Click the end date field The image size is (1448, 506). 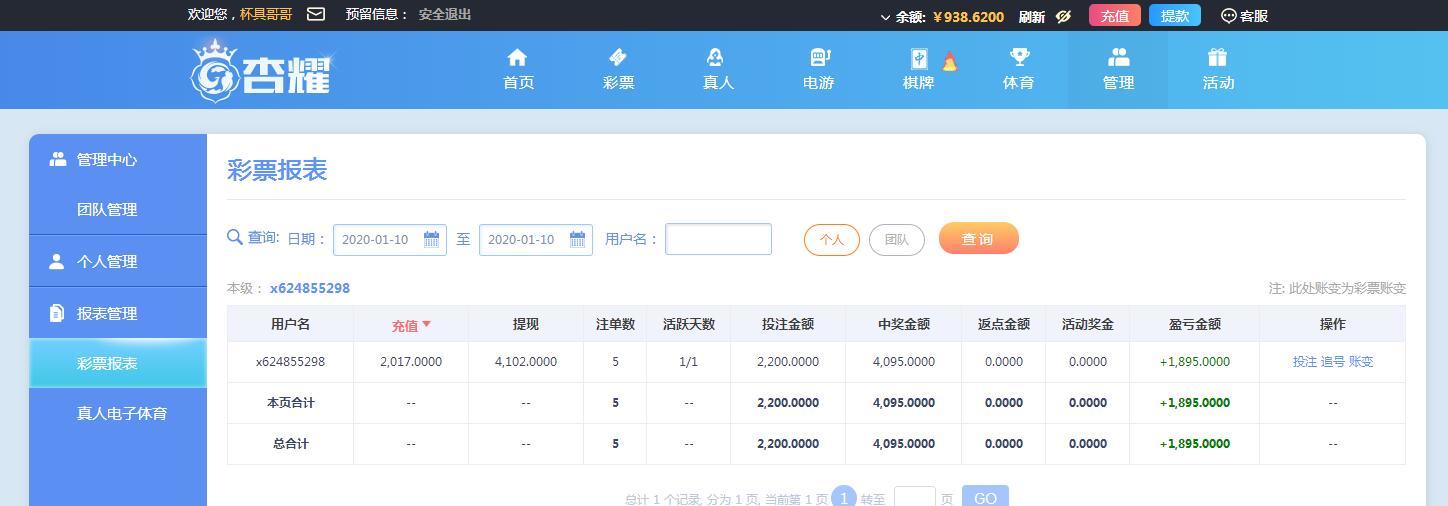click(535, 240)
